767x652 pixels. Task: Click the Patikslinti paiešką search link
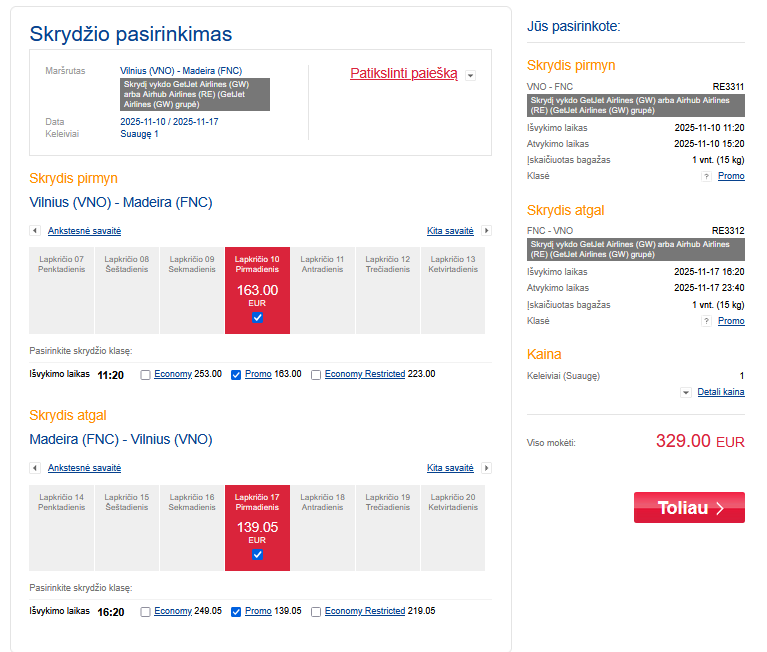404,73
